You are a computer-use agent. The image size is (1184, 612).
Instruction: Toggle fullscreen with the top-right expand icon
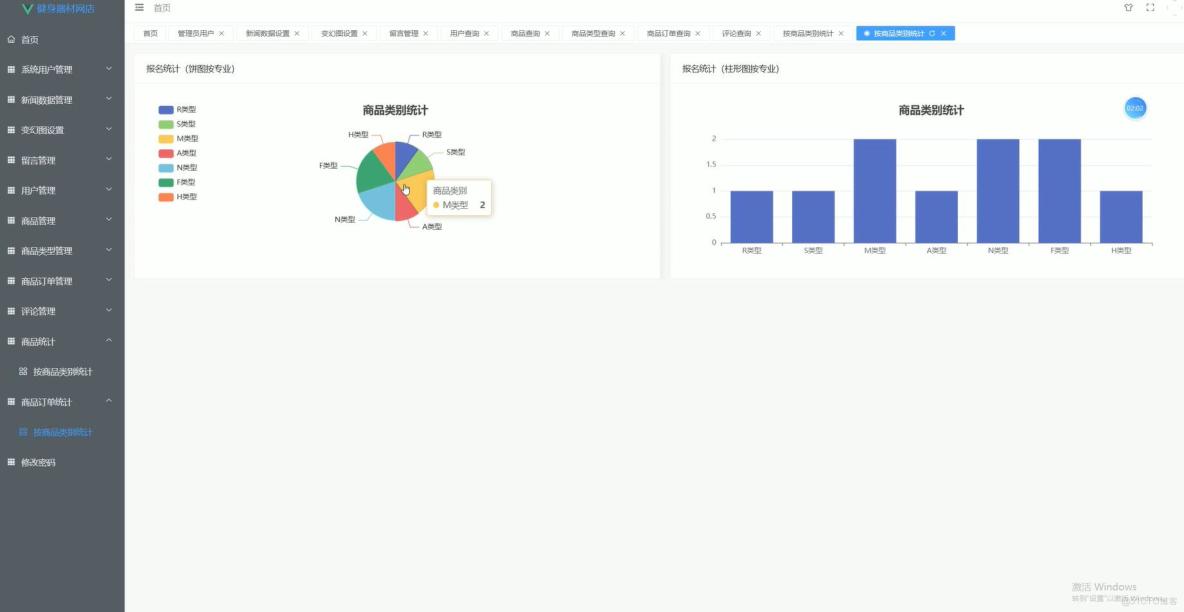[x=1152, y=7]
